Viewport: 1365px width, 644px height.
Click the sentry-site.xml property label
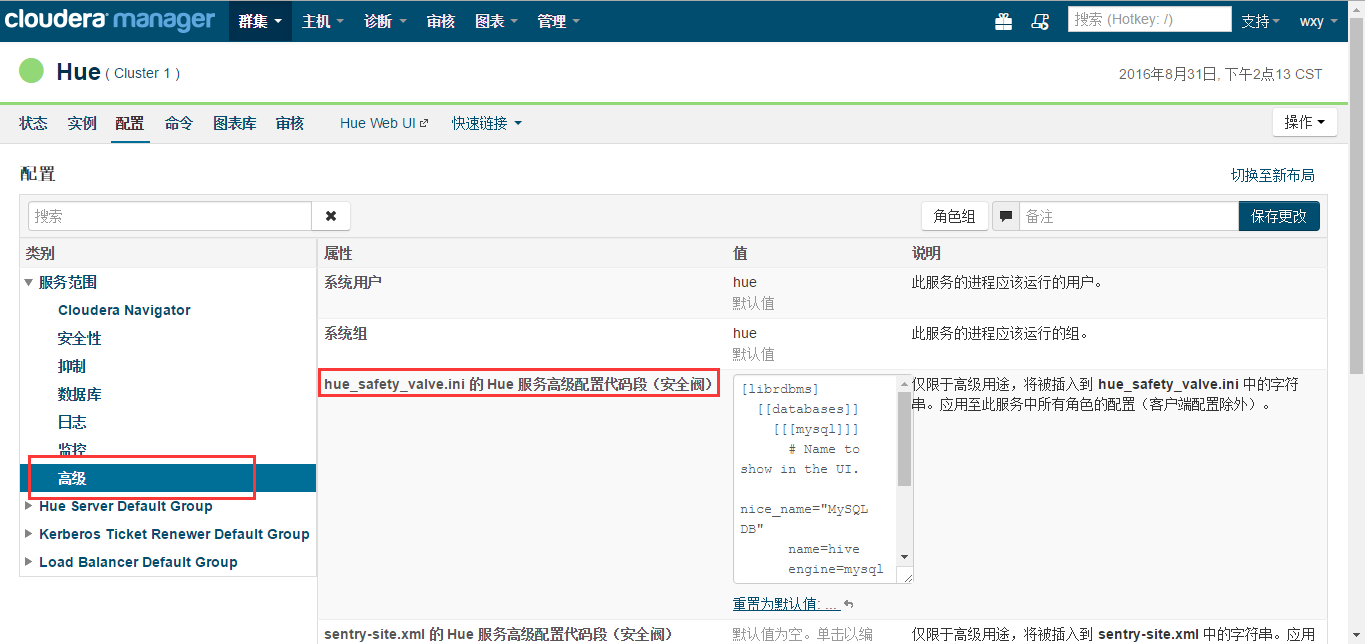499,634
